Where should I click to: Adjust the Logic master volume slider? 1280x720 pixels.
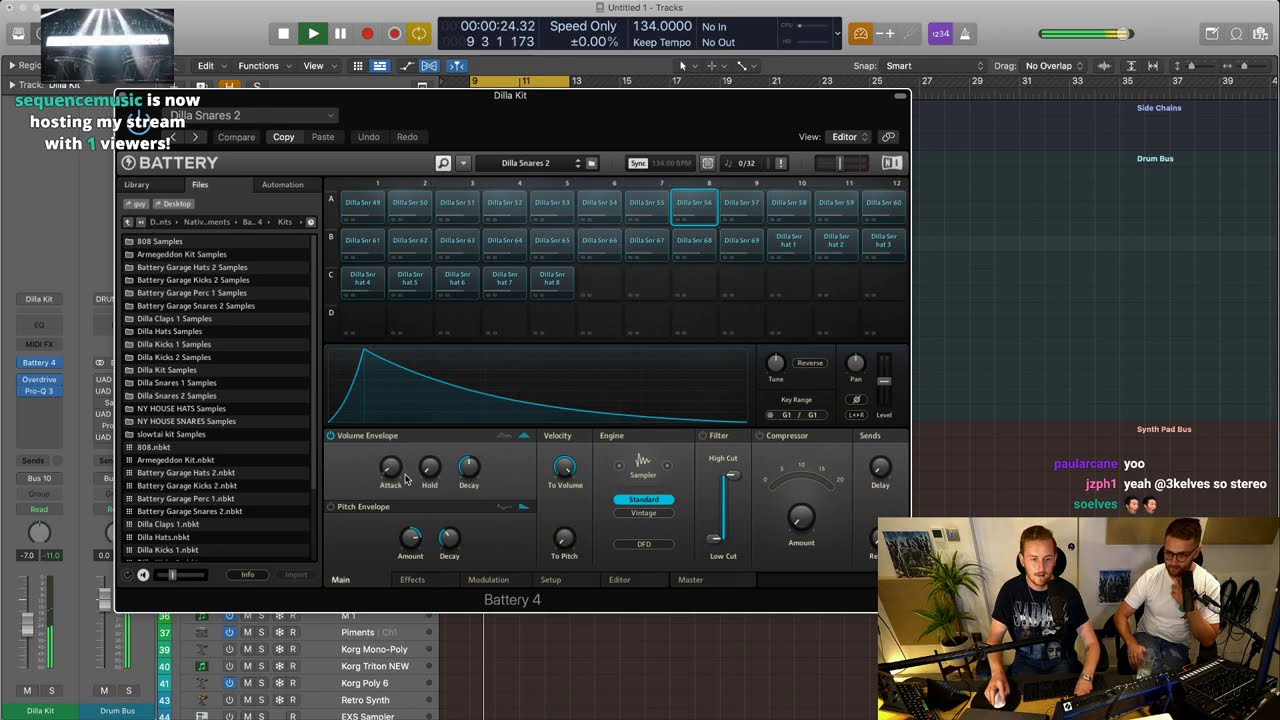click(1085, 34)
